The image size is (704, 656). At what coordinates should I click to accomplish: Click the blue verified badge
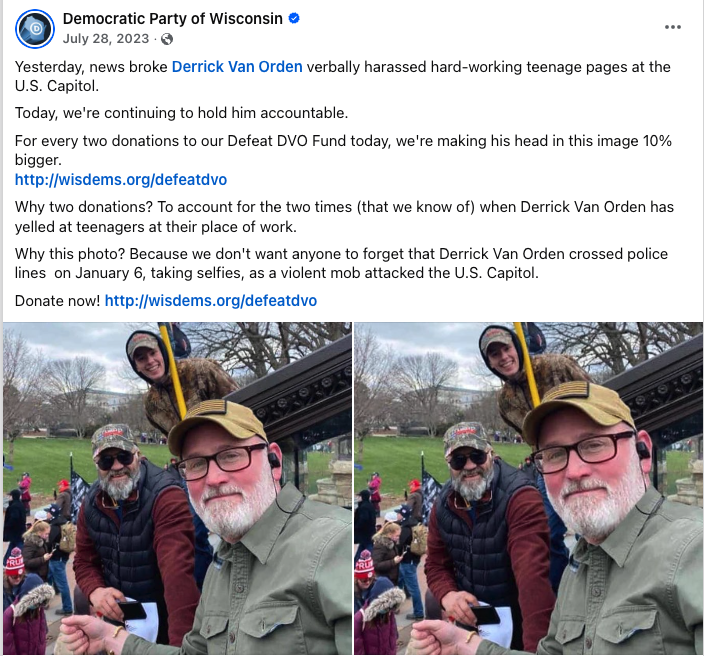click(294, 18)
